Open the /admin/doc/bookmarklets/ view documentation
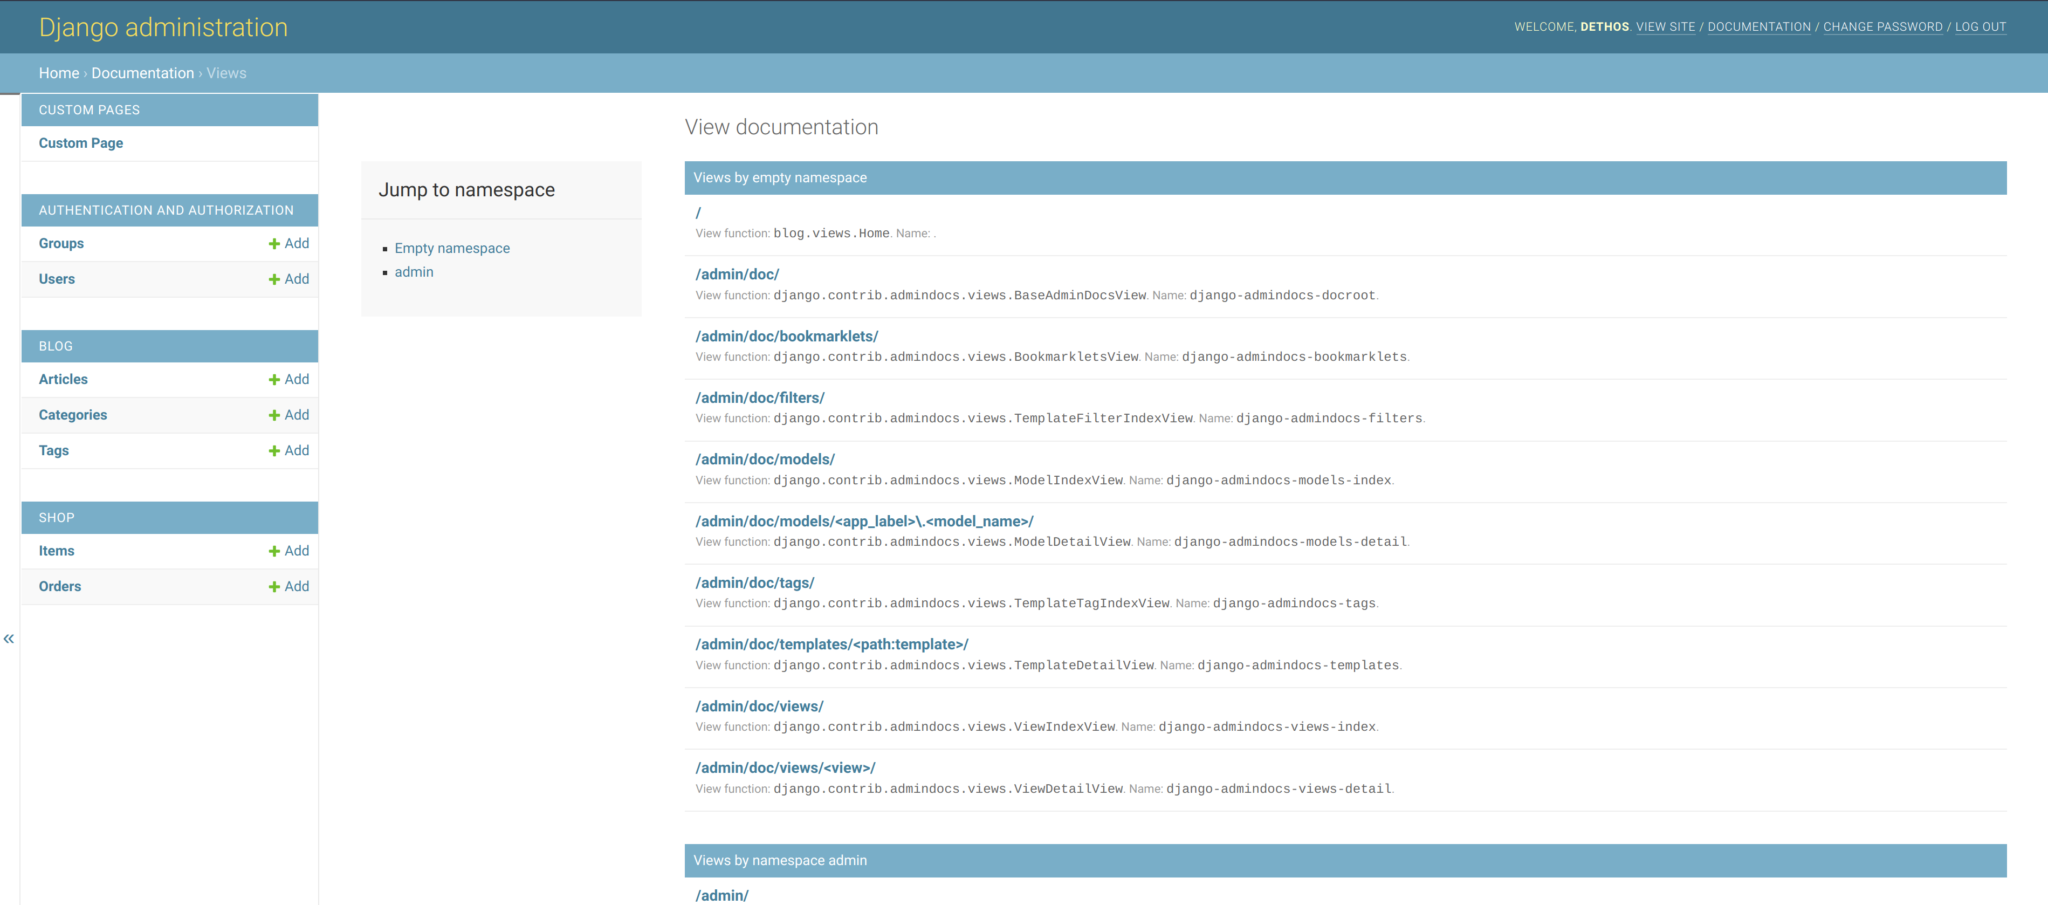 [788, 335]
